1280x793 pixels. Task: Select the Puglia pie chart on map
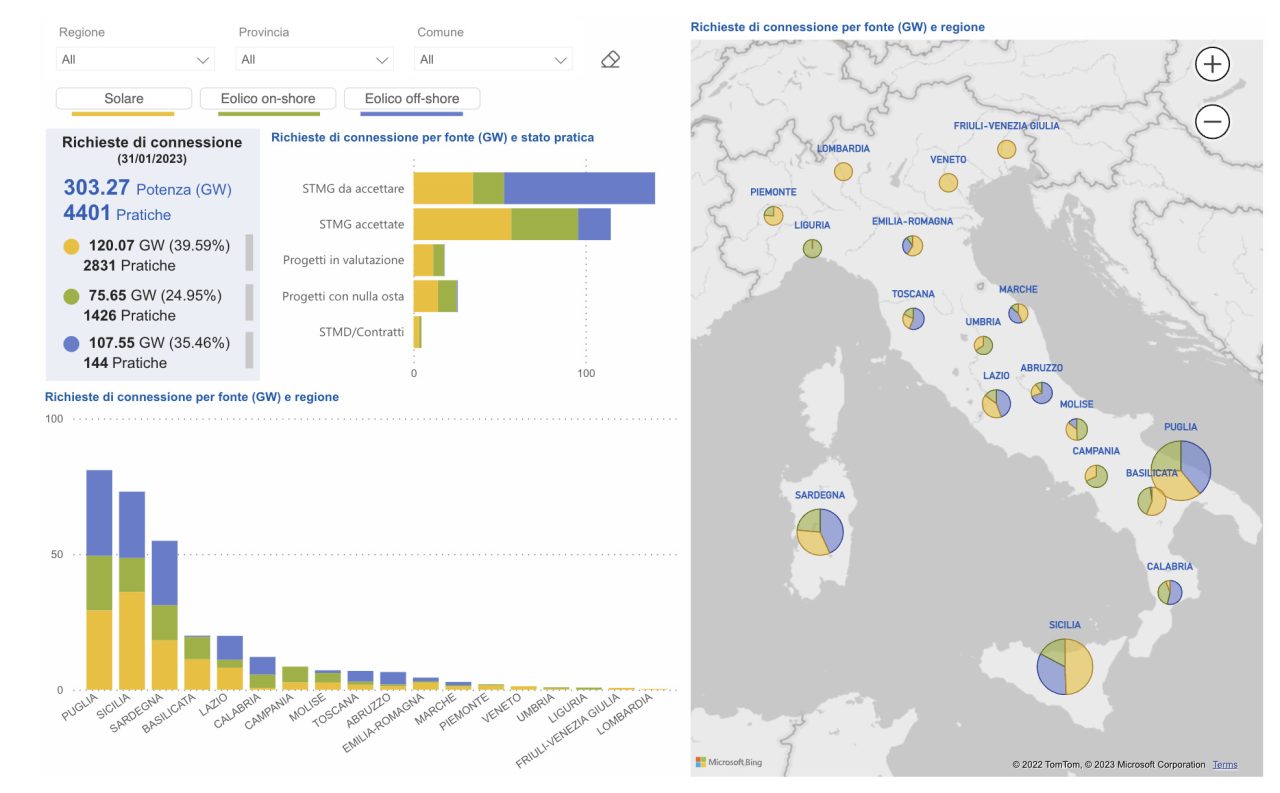1181,470
